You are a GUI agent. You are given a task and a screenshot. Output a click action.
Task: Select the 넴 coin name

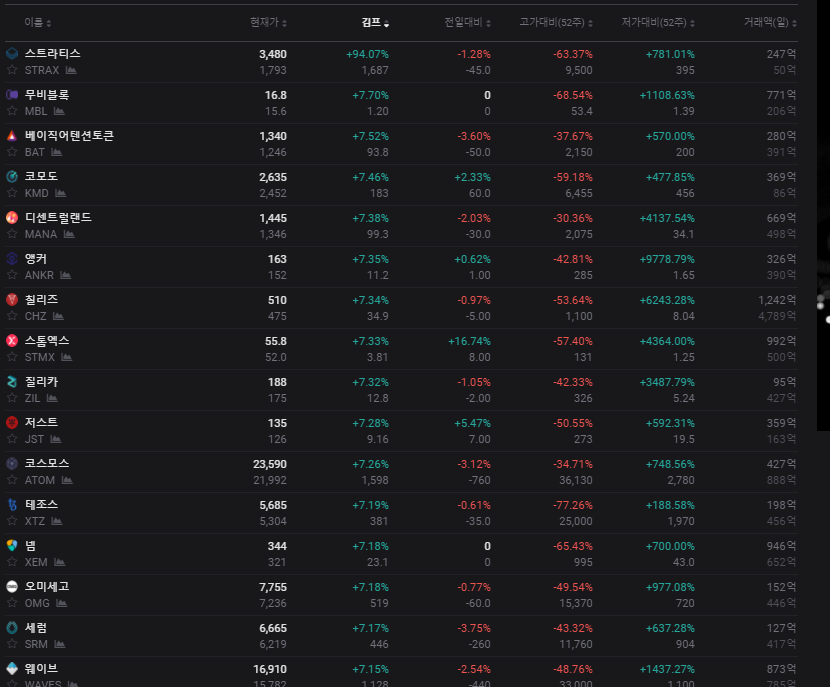coord(30,546)
